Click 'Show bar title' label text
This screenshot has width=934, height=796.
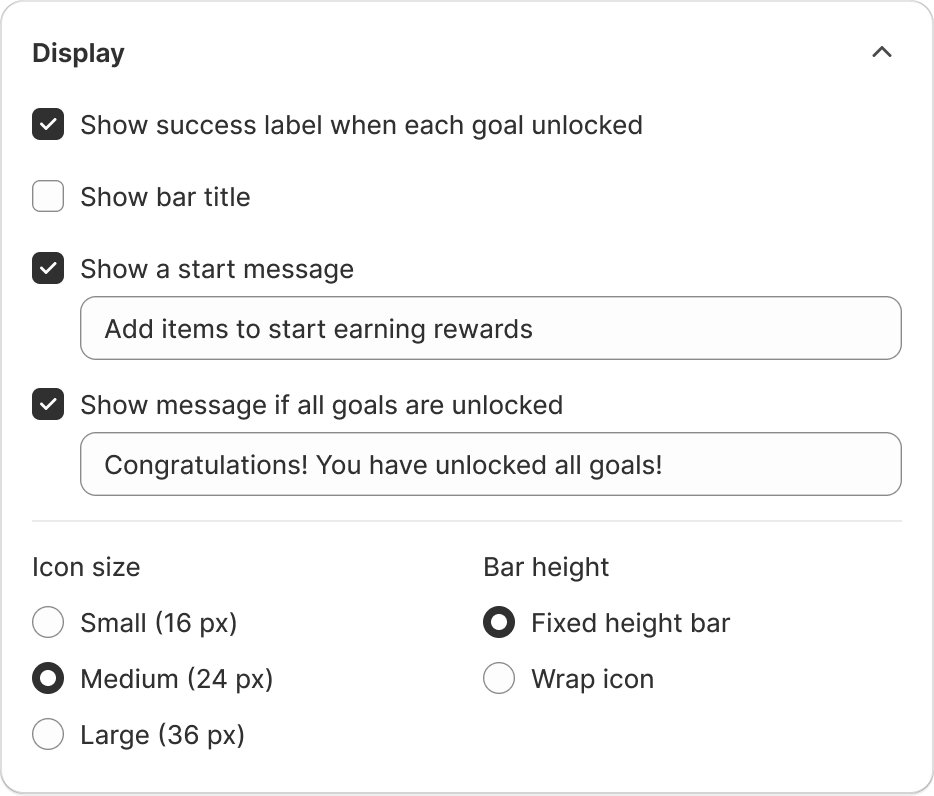pos(165,197)
